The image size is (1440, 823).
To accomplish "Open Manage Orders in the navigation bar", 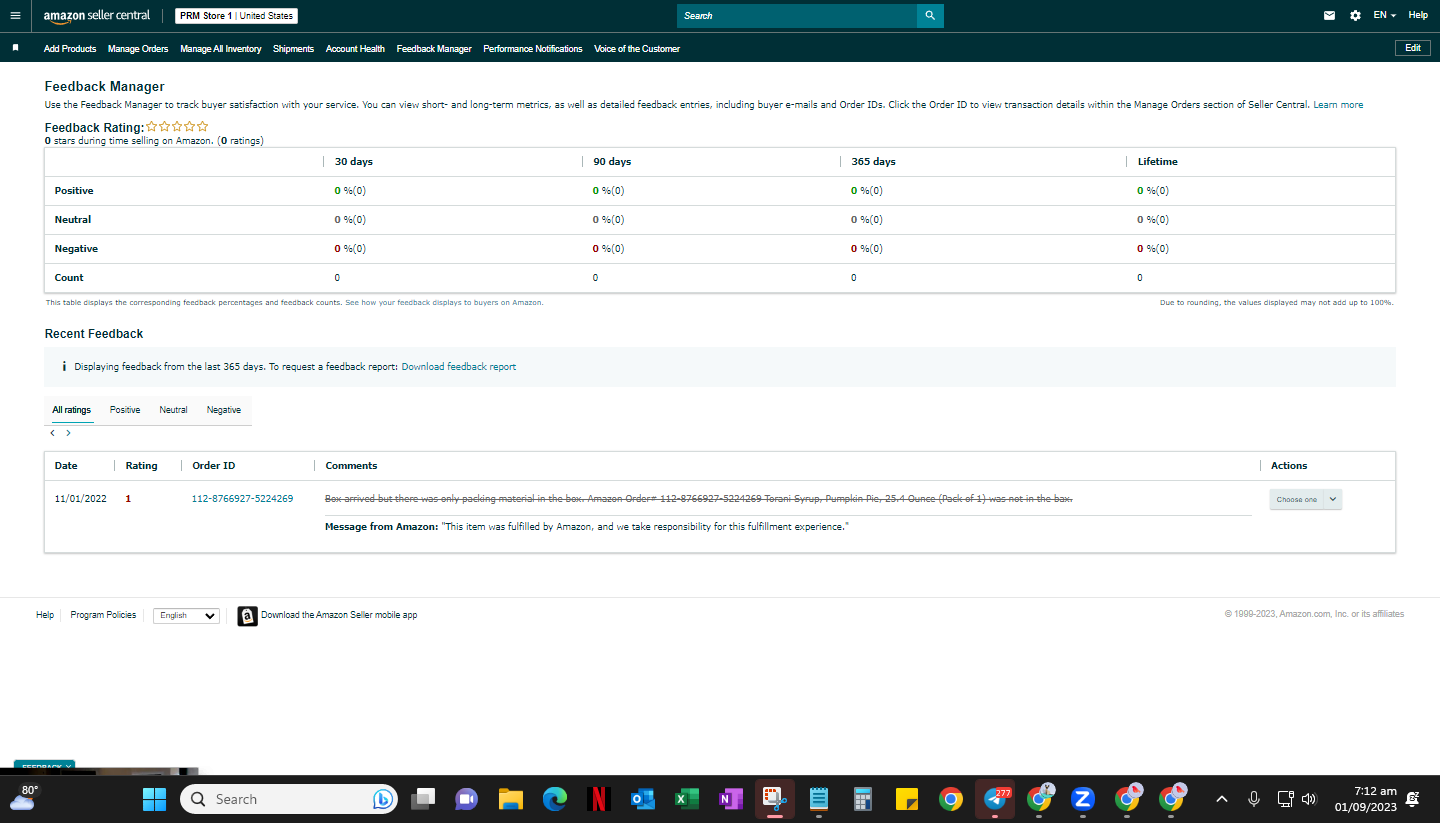I will click(x=138, y=49).
